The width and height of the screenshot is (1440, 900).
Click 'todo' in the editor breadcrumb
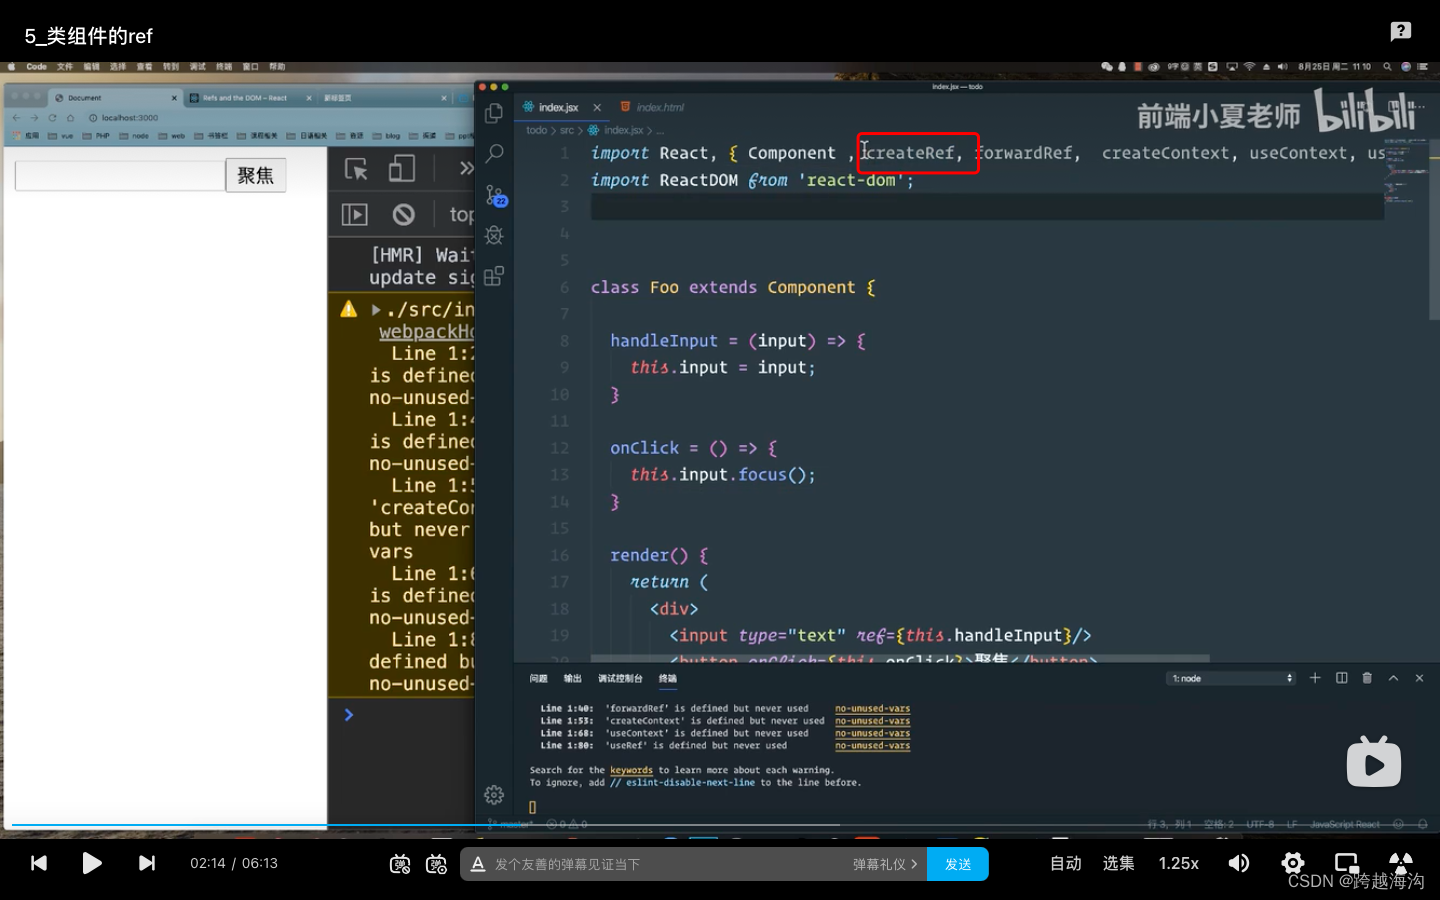click(x=536, y=130)
